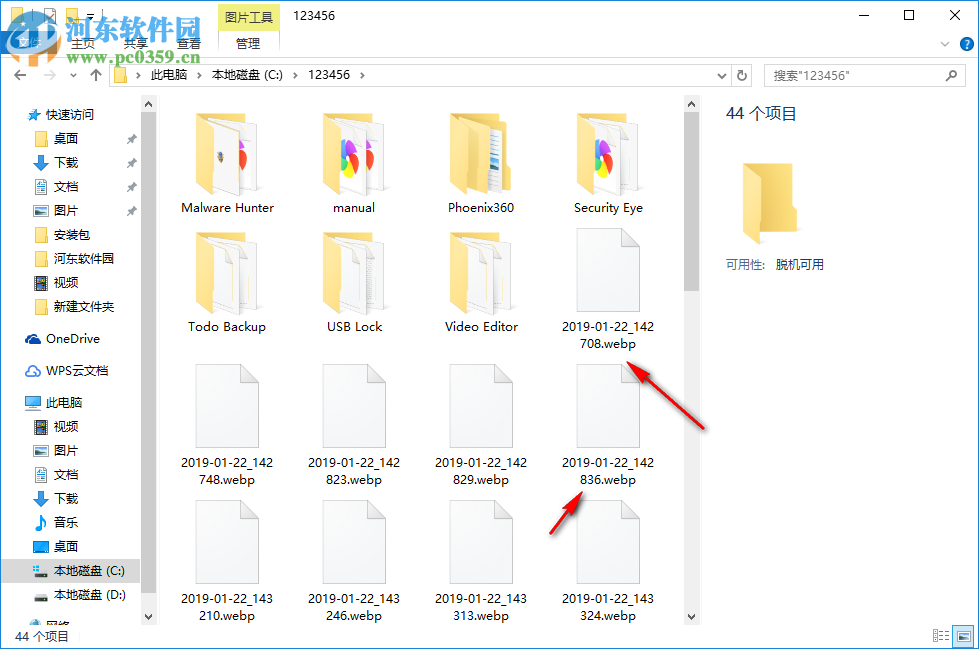This screenshot has width=979, height=649.
Task: Switch to the 查看 ribbon tab
Action: [x=189, y=43]
